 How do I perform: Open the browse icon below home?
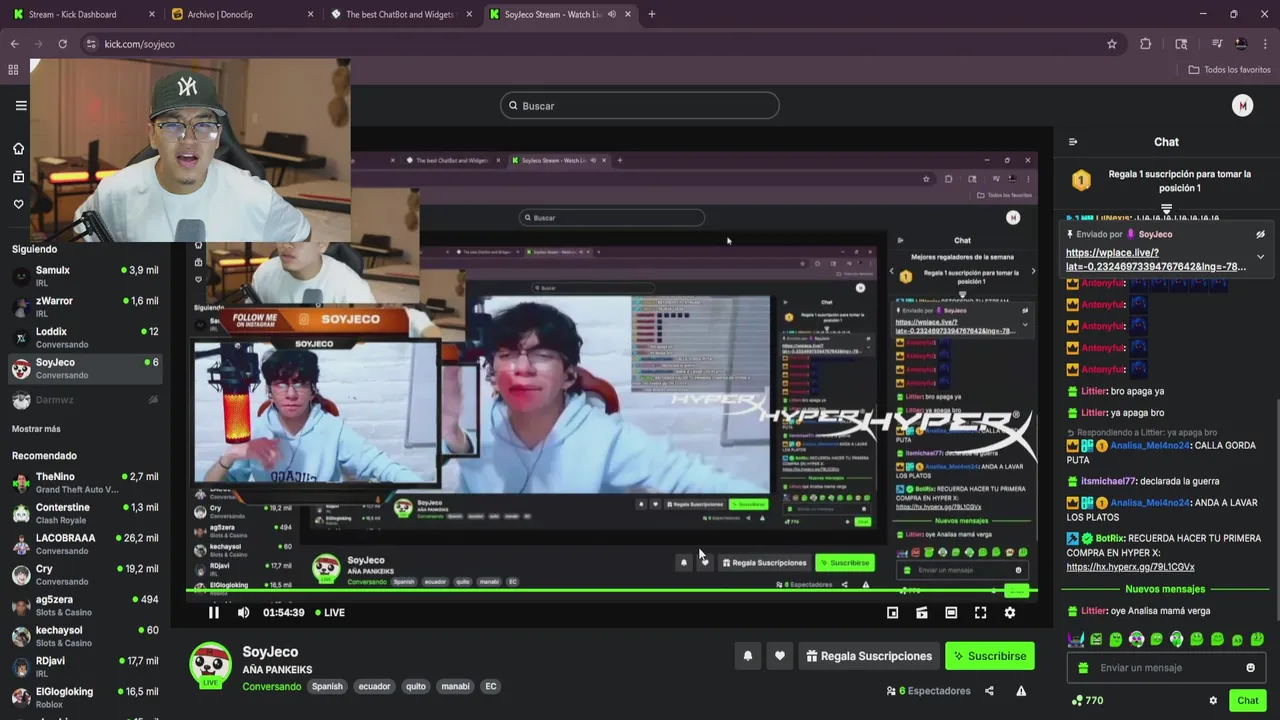18,177
